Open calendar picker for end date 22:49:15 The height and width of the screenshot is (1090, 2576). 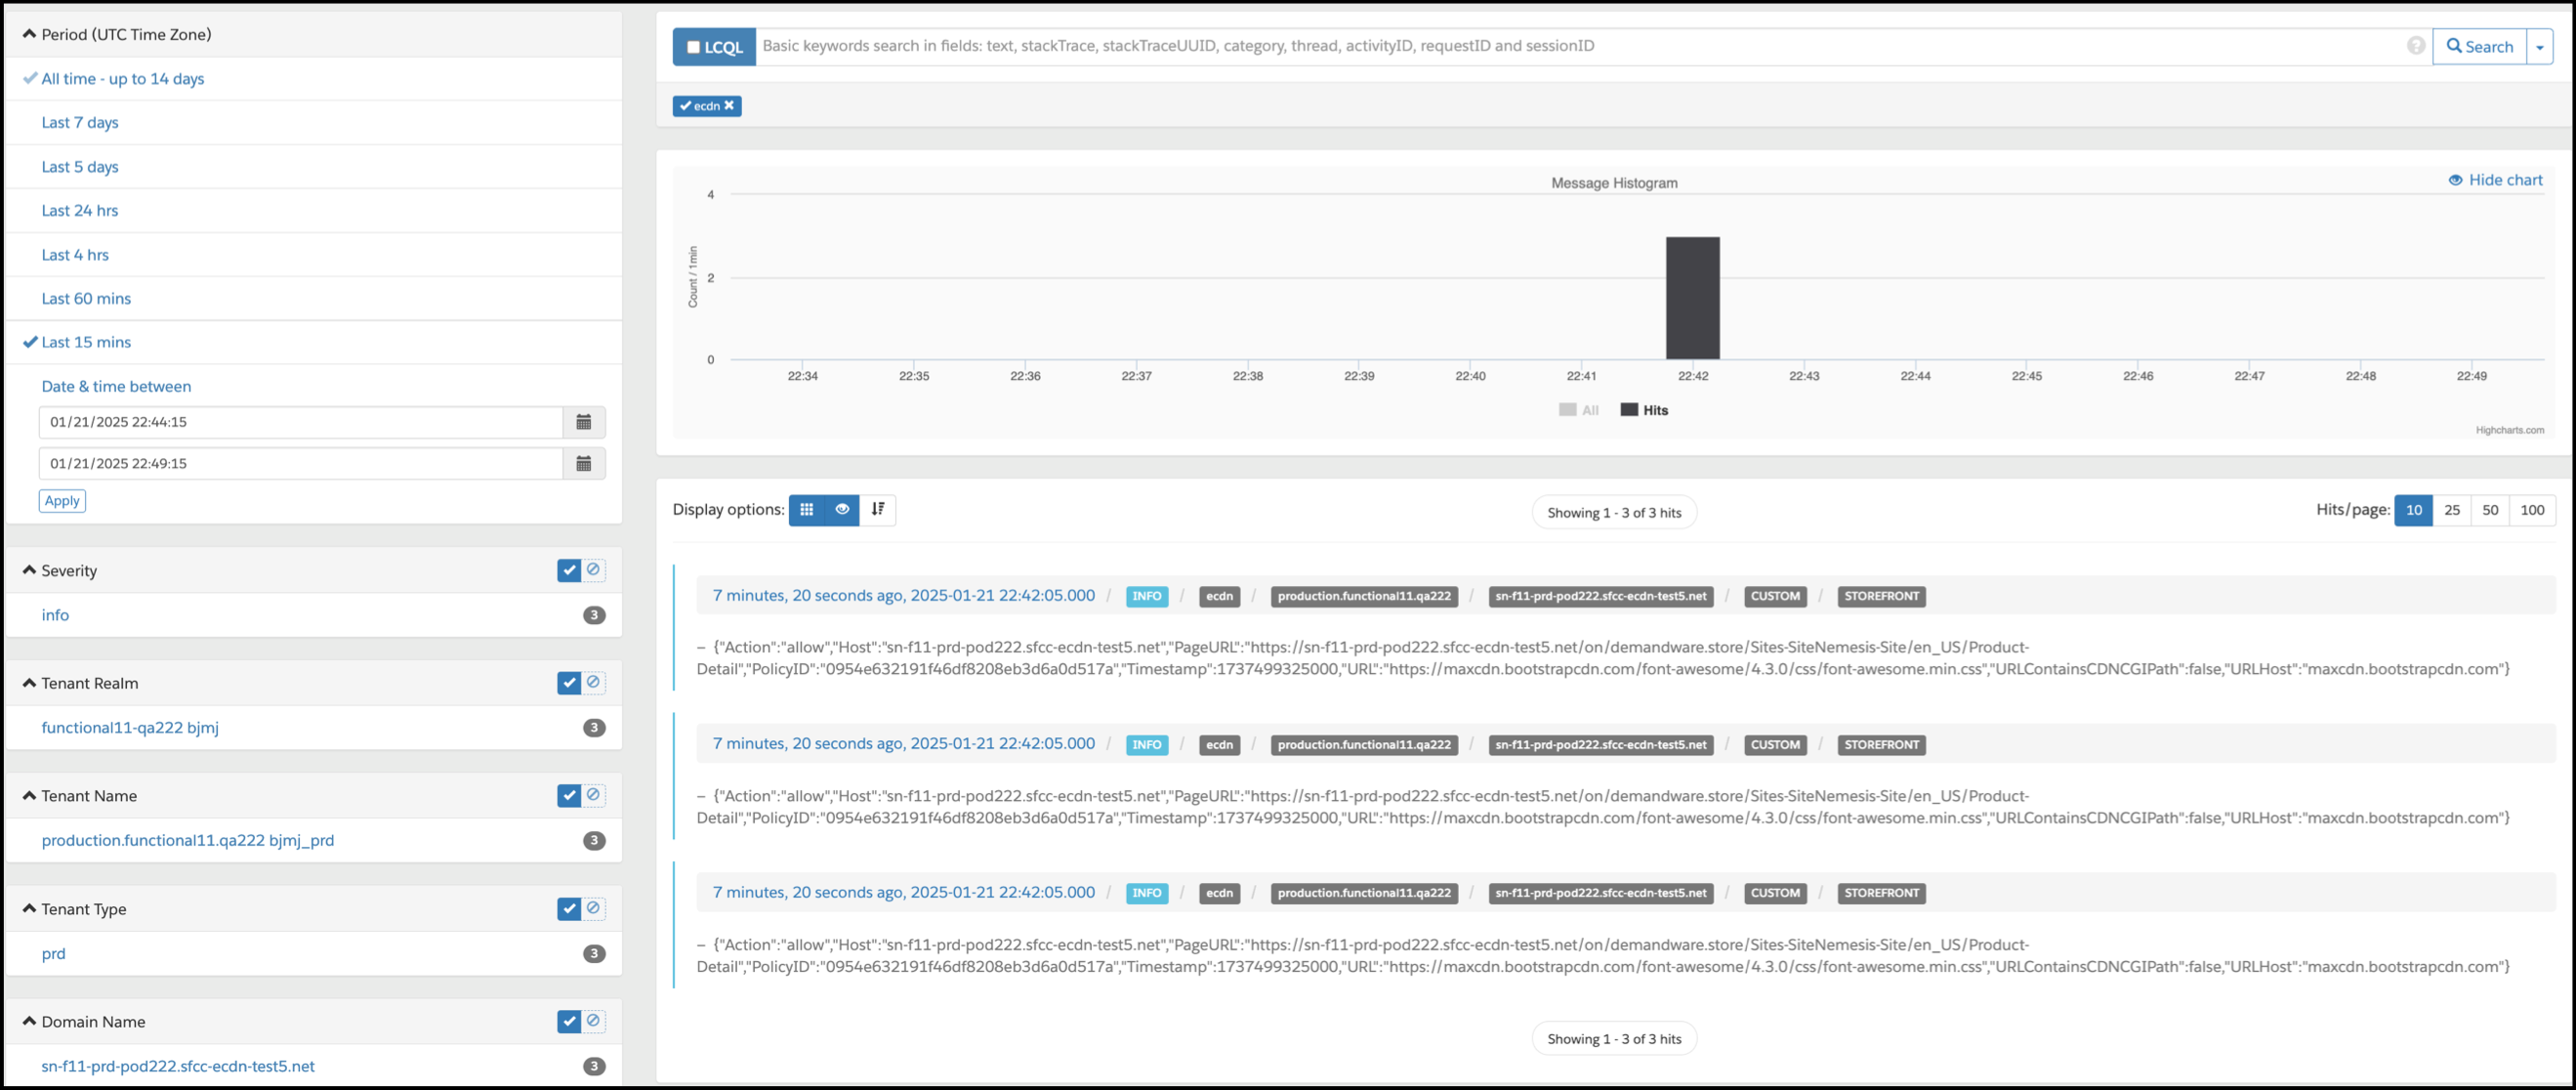coord(584,464)
